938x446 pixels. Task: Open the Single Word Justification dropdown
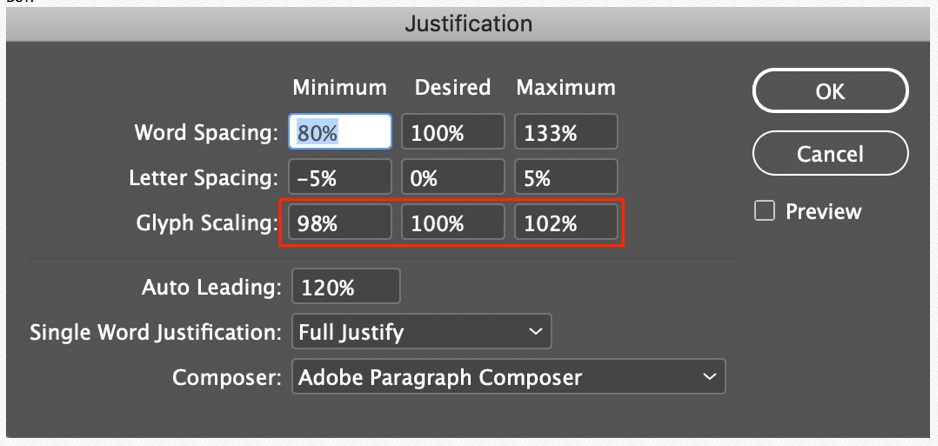(x=421, y=332)
